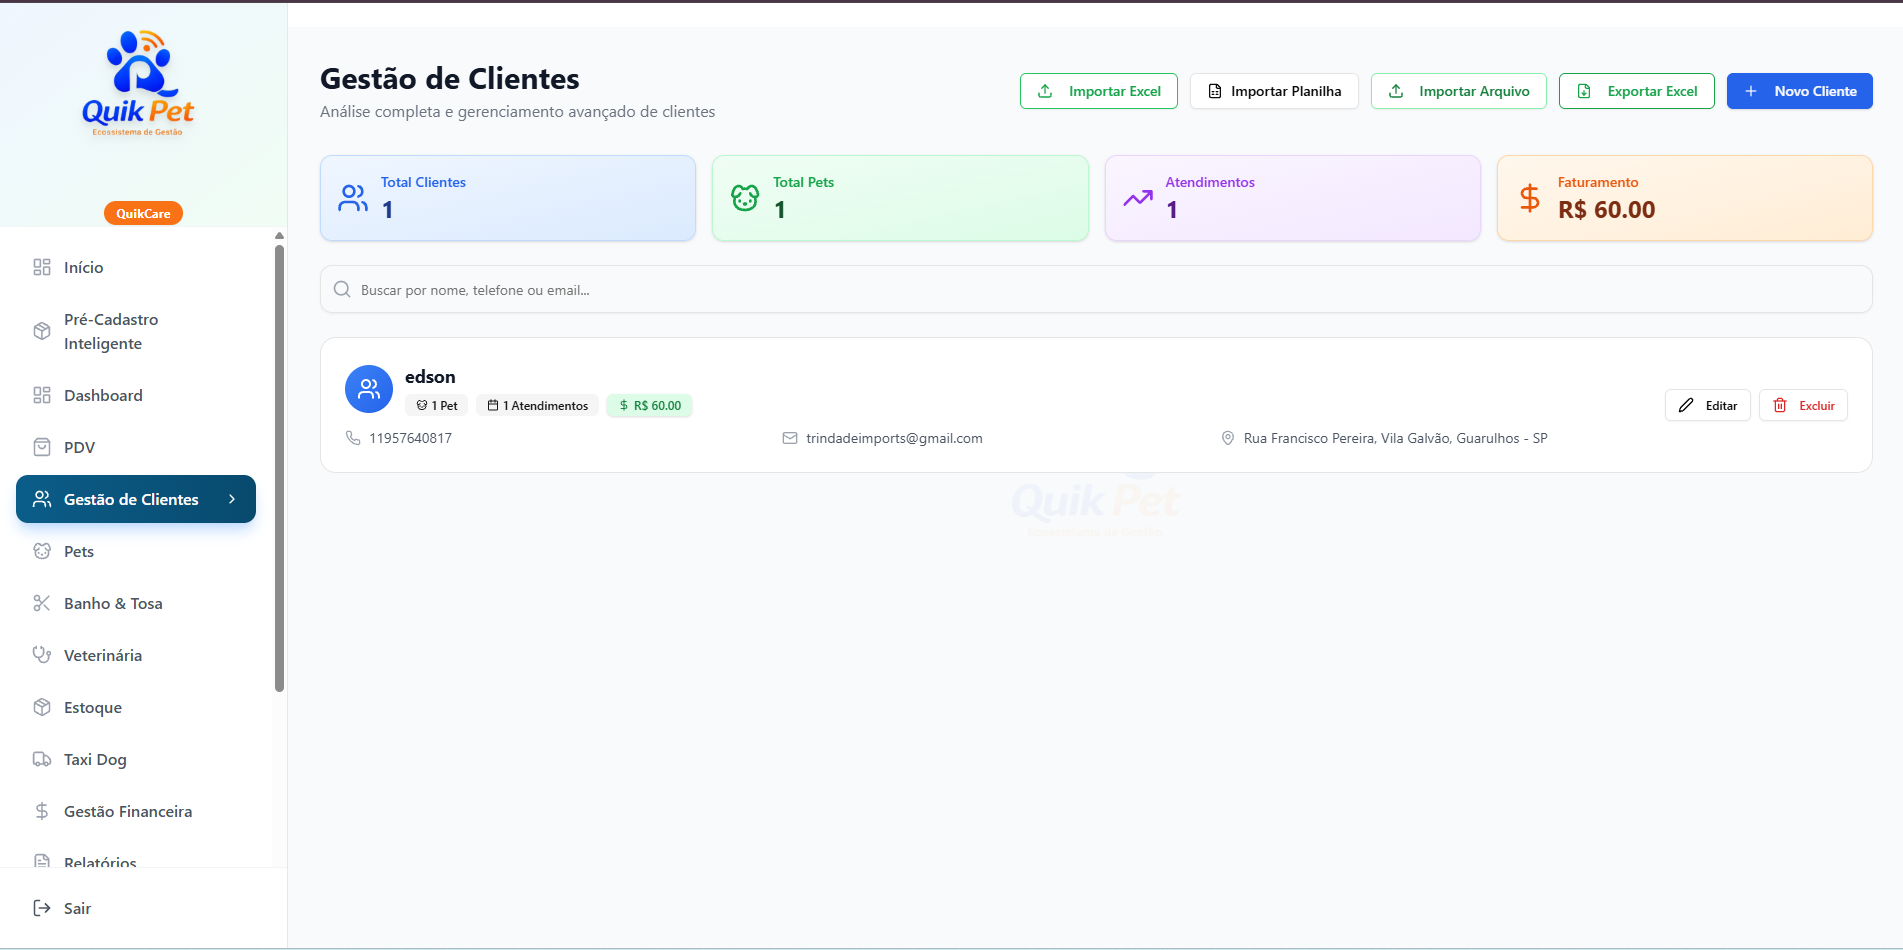Click the Banho & Tosa scissors icon

42,603
